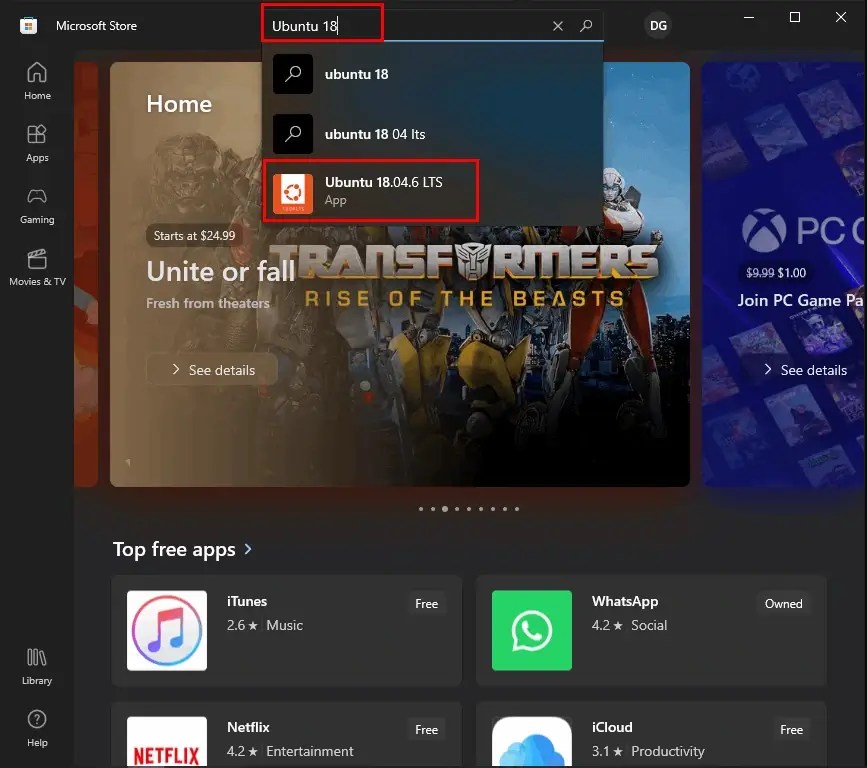This screenshot has height=768, width=867.
Task: Open the iTunes app tile
Action: [287, 631]
